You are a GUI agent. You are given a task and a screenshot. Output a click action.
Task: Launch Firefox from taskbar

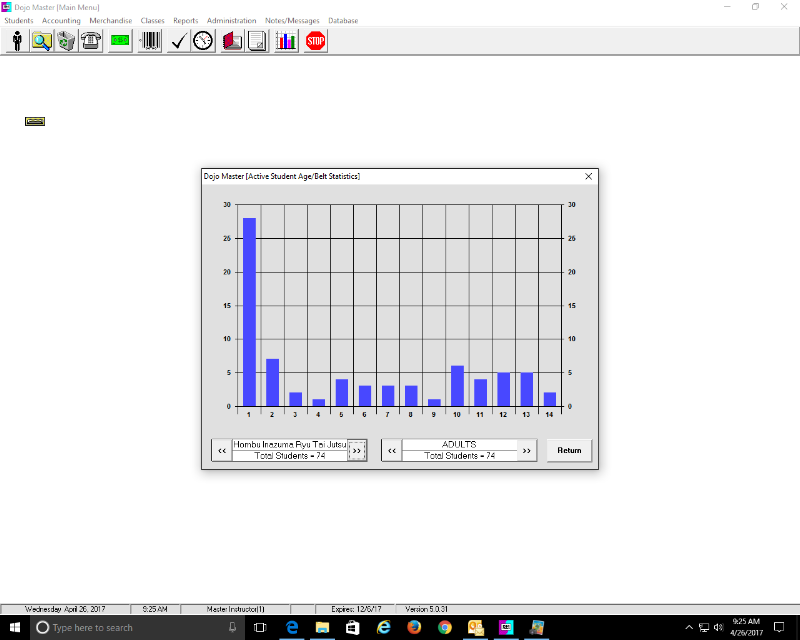click(414, 627)
